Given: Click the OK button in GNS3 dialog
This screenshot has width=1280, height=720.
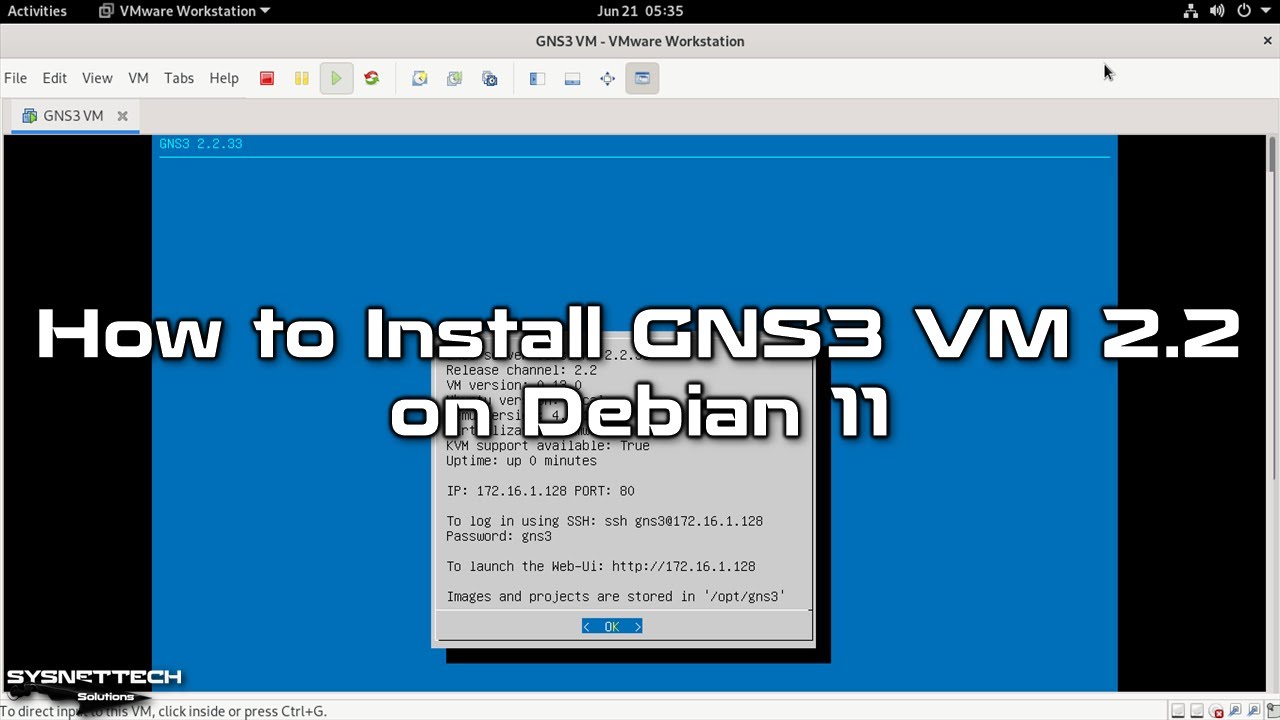Looking at the screenshot, I should click(x=612, y=627).
